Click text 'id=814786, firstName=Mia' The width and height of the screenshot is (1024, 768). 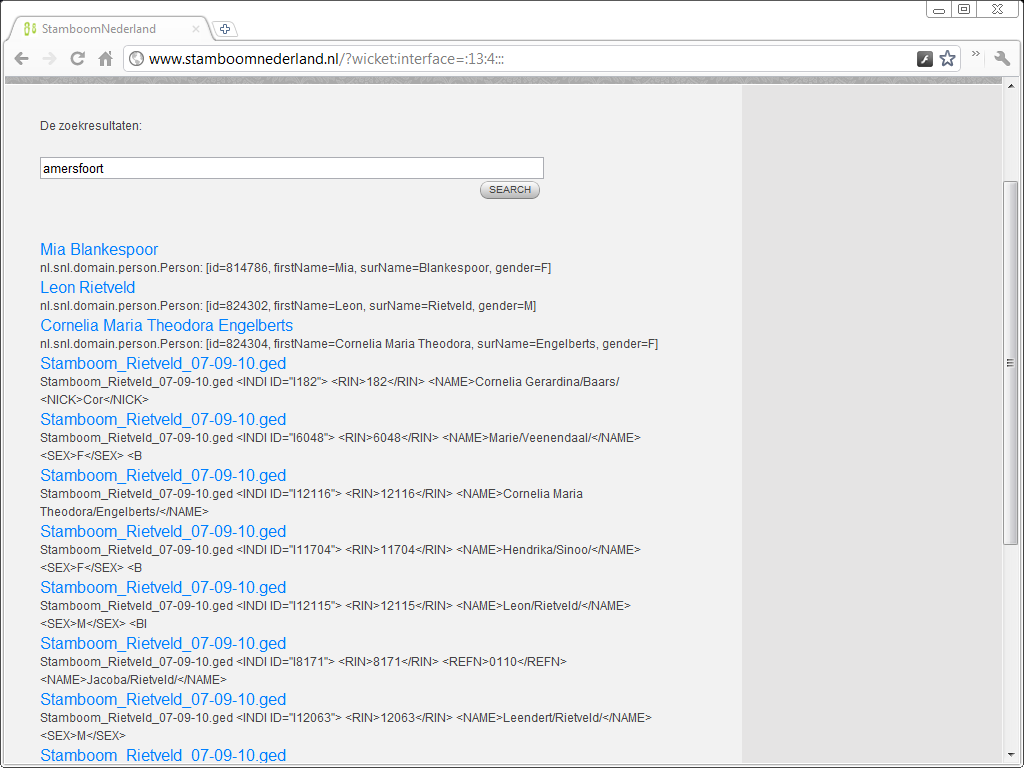(279, 268)
